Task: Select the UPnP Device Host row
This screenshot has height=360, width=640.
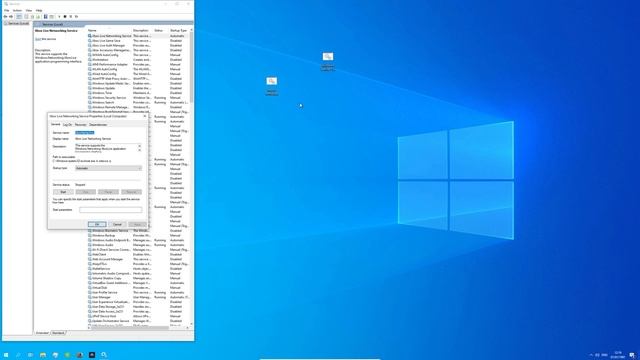Action: coord(138,316)
